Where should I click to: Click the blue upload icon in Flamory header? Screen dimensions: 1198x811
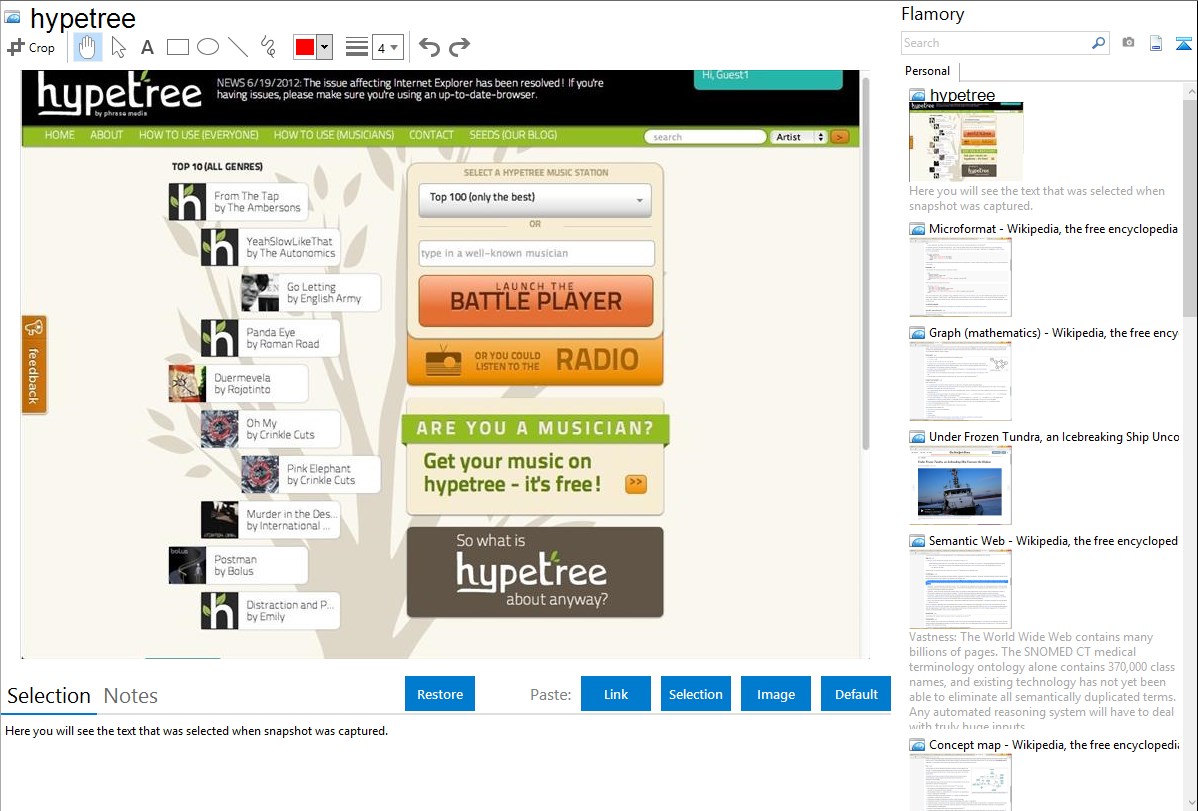(1183, 44)
